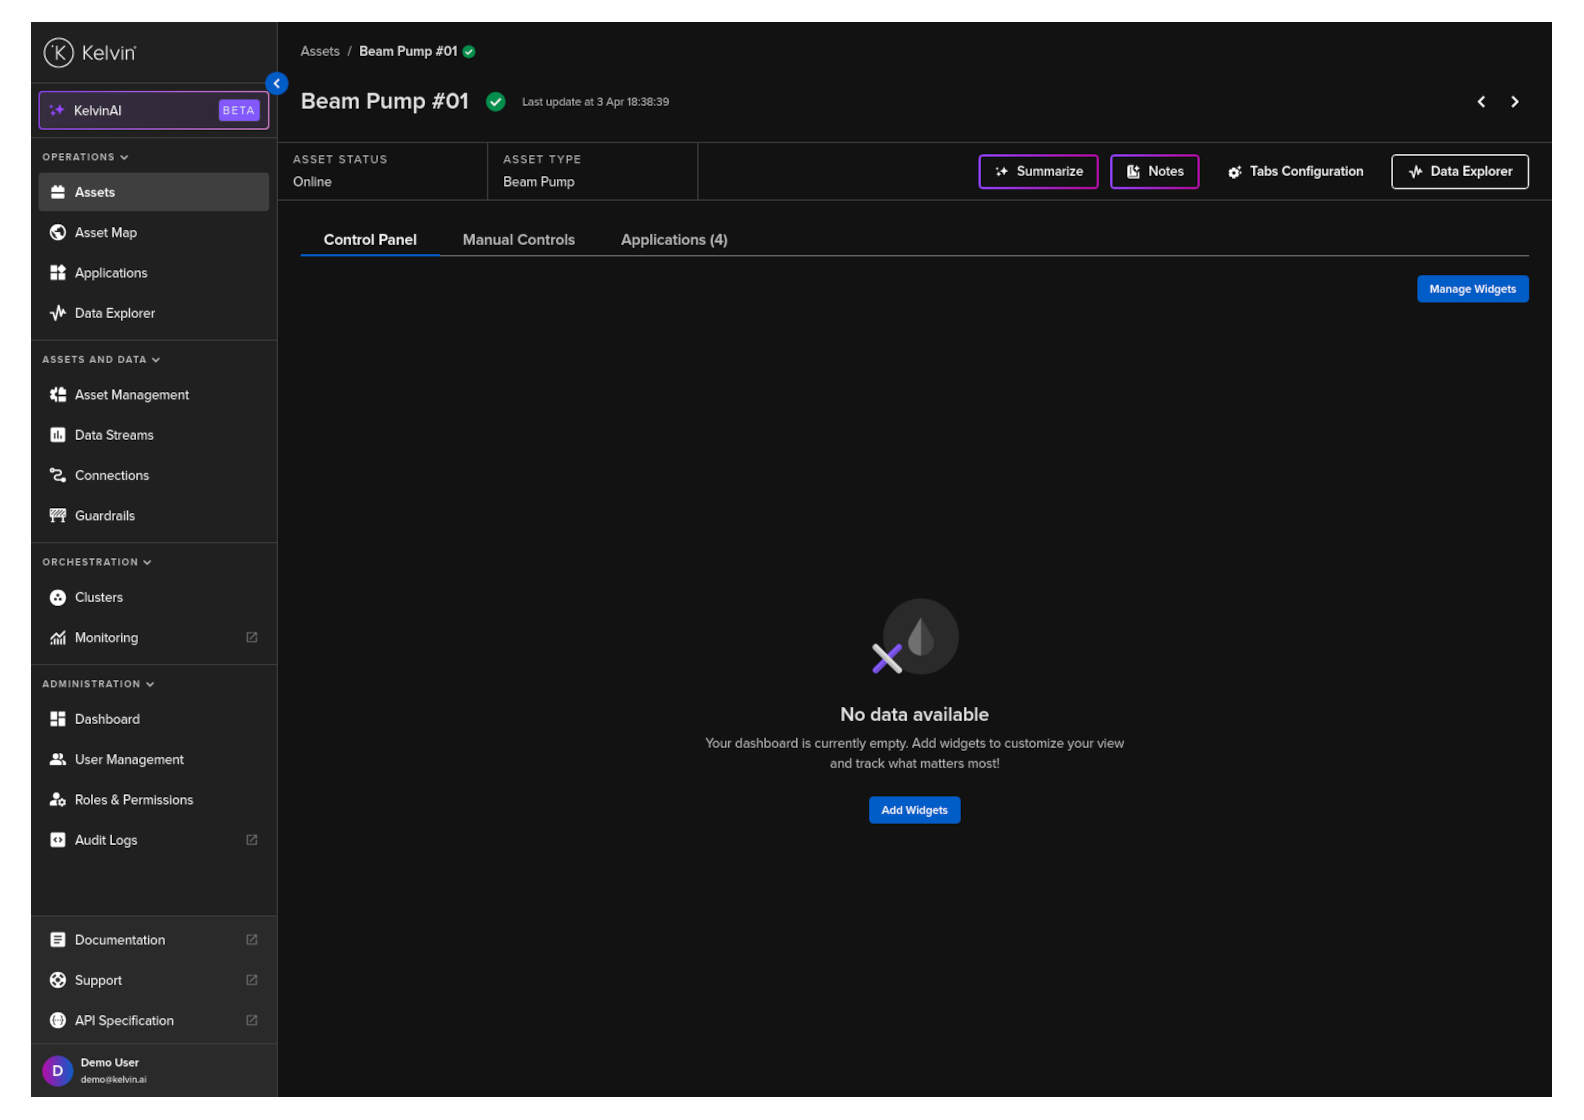Open Roles & Permissions page

(133, 800)
